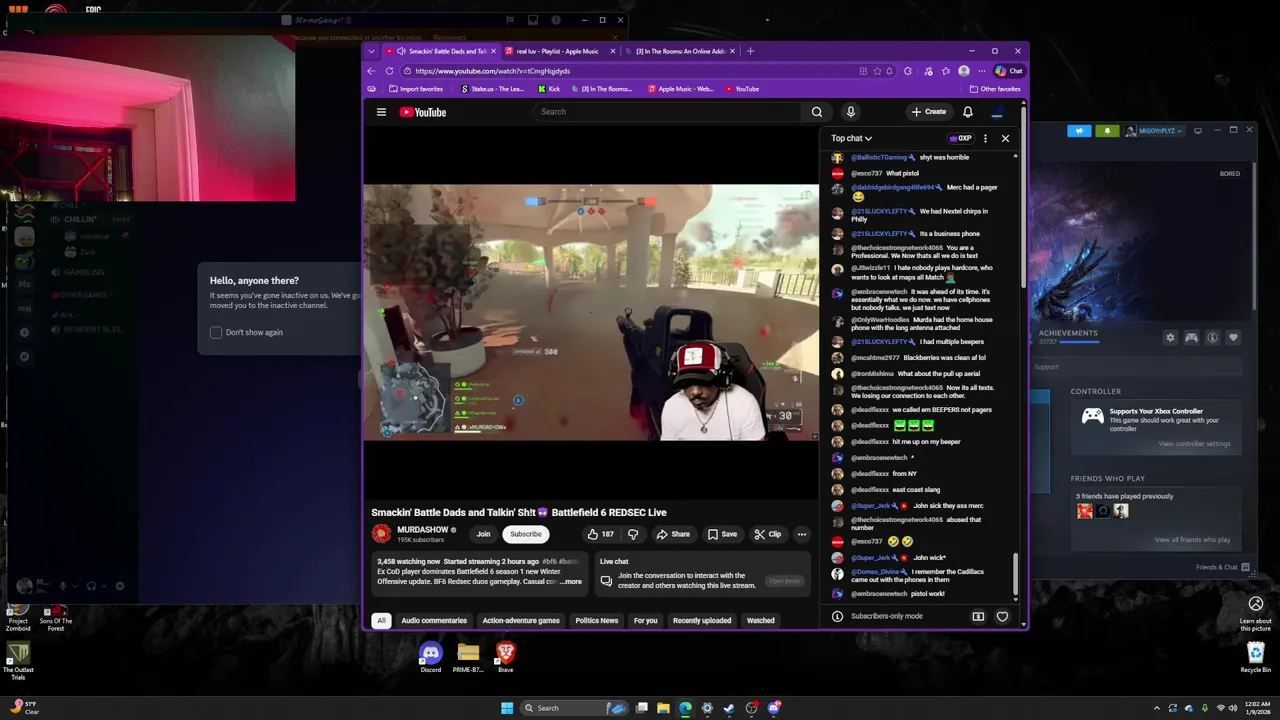Open The Outlast Trials desktop shortcut
Screen dimensions: 1280x720
[18, 661]
